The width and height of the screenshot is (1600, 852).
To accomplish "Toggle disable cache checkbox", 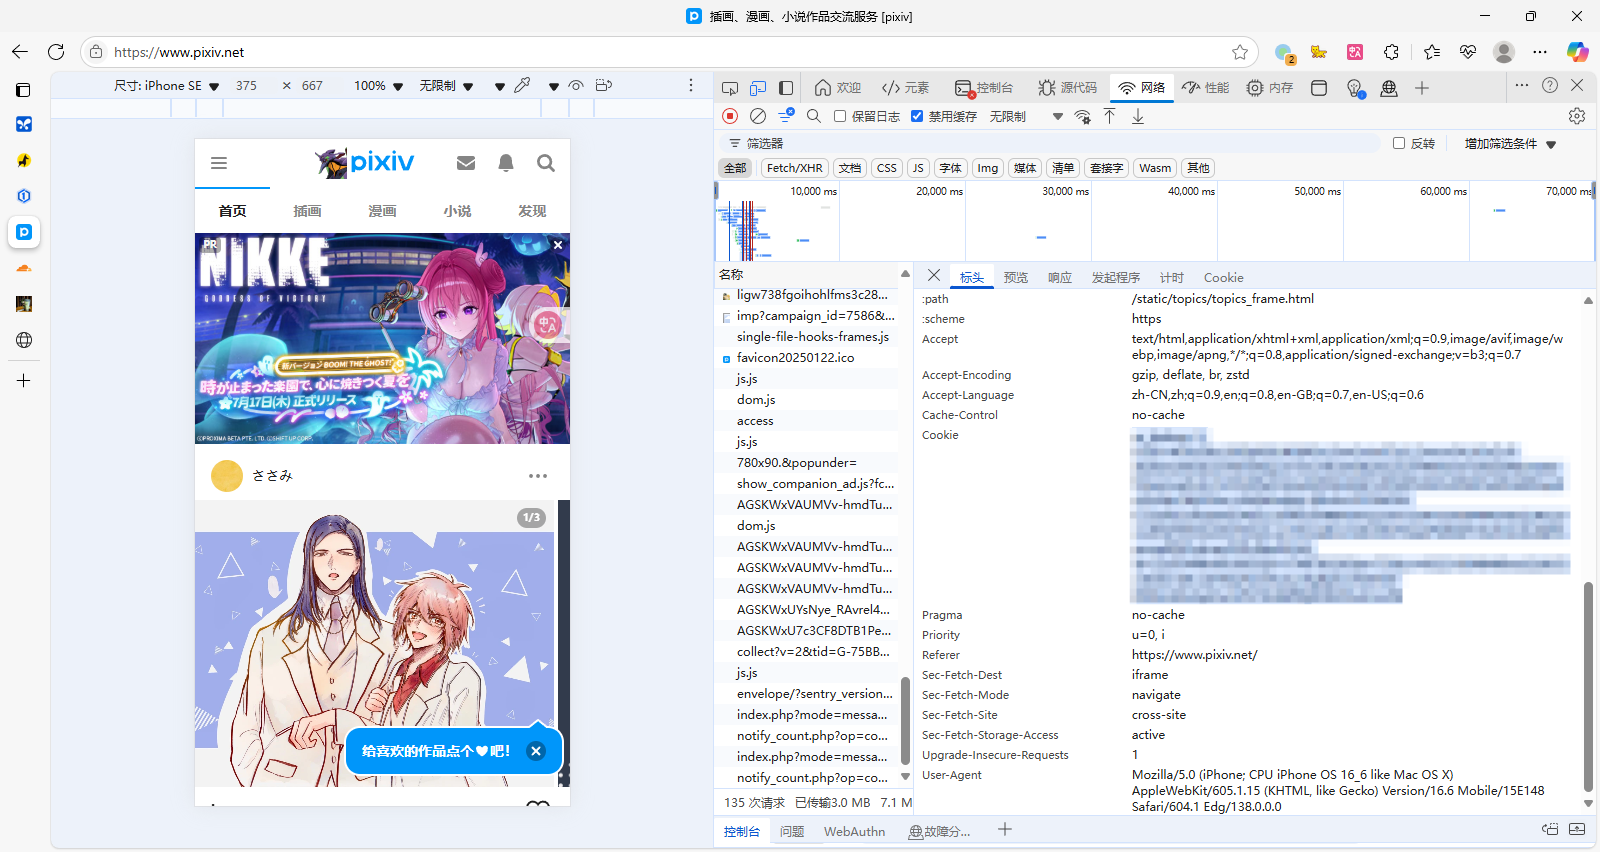I will click(917, 116).
